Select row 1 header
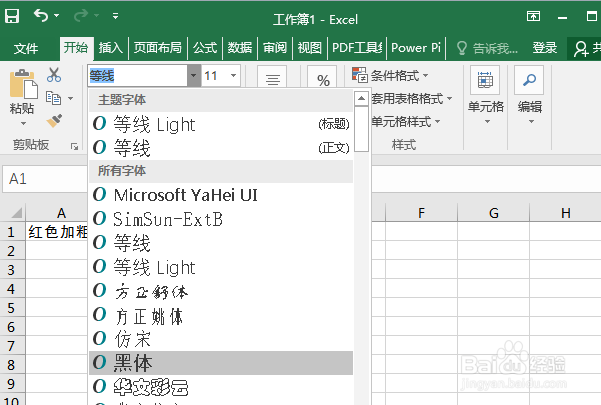The width and height of the screenshot is (601, 405). 12,232
